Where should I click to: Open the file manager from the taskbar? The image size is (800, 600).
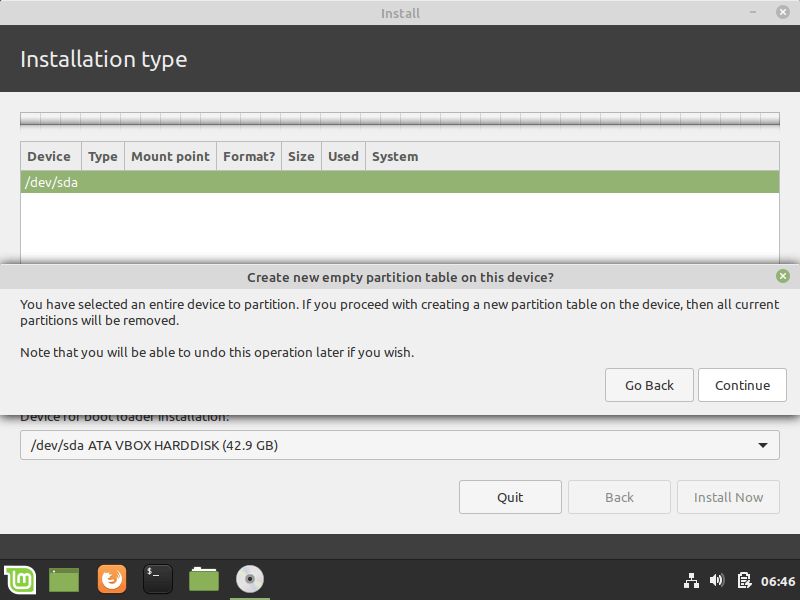203,580
